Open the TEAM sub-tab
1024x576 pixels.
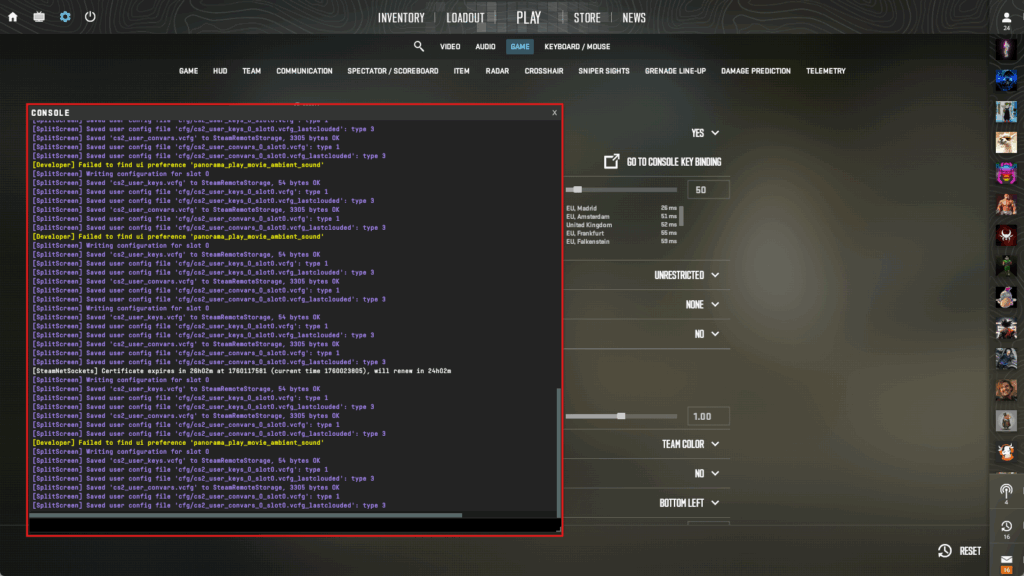click(251, 71)
